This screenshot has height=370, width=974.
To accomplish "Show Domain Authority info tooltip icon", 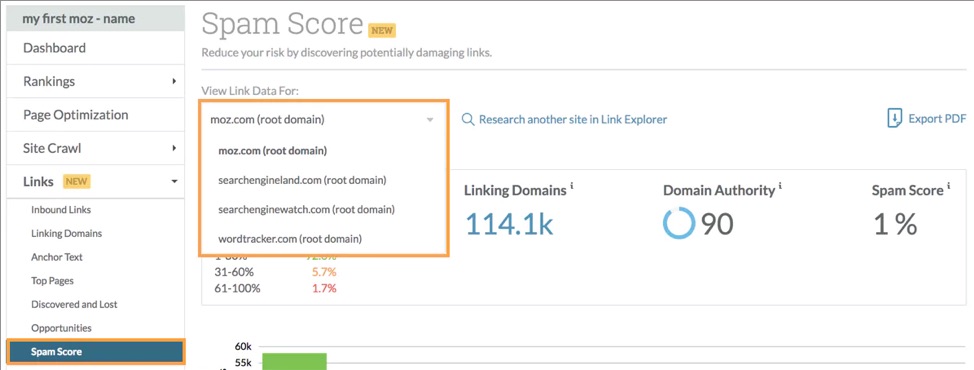I will 780,185.
